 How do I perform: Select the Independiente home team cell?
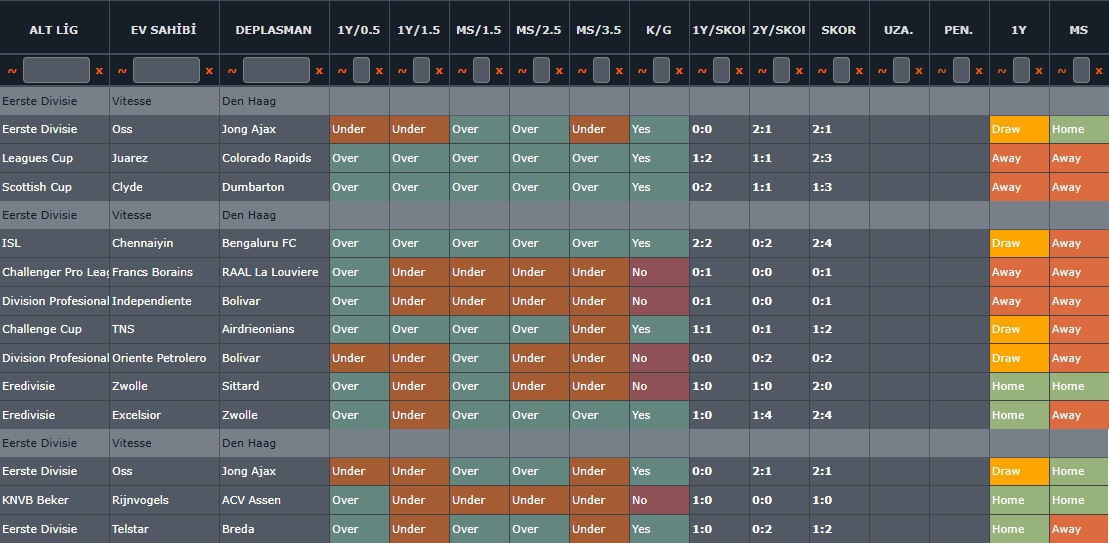pos(164,300)
